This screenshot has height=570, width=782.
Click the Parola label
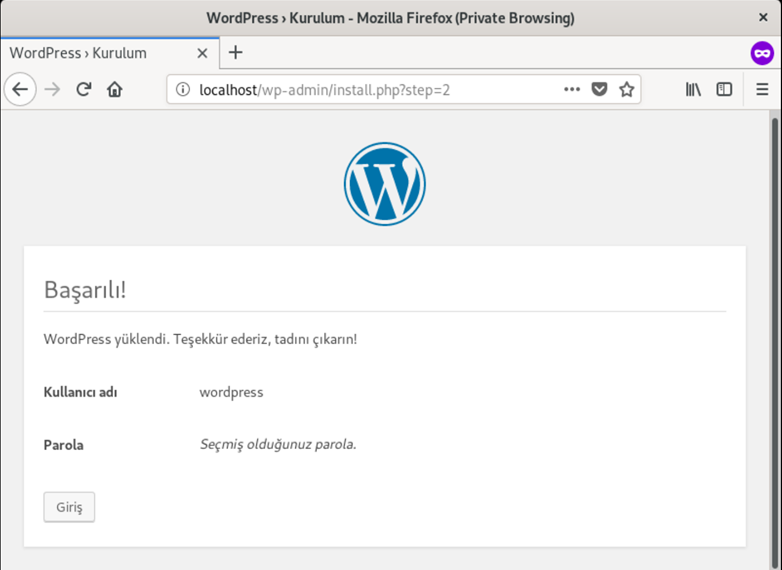pyautogui.click(x=63, y=445)
